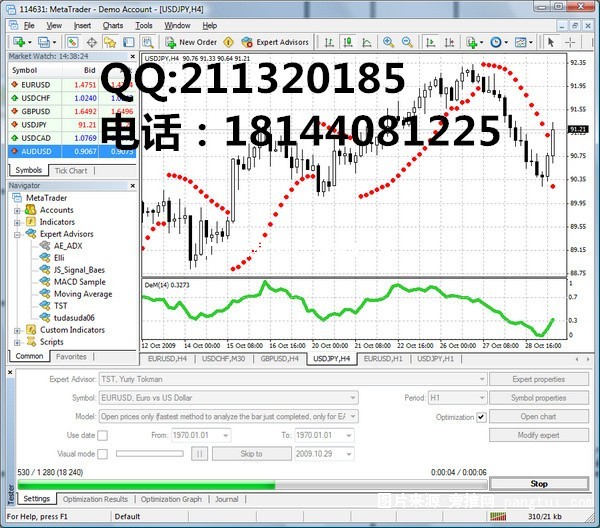This screenshot has height=528, width=600.
Task: Switch chart to candlesticks icon
Action: 348,42
